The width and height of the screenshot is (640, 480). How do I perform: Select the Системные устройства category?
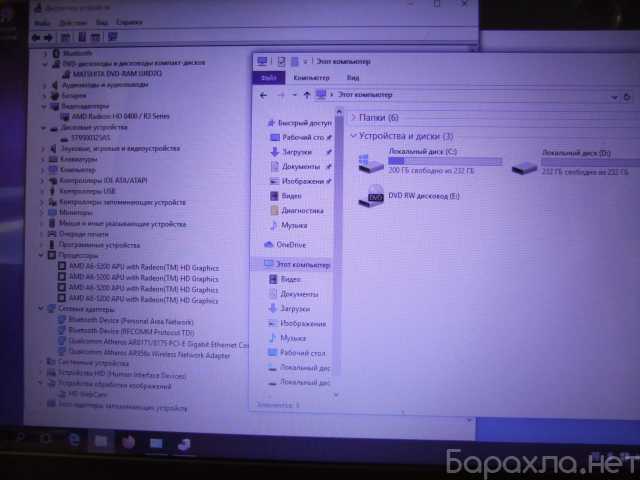(93, 362)
